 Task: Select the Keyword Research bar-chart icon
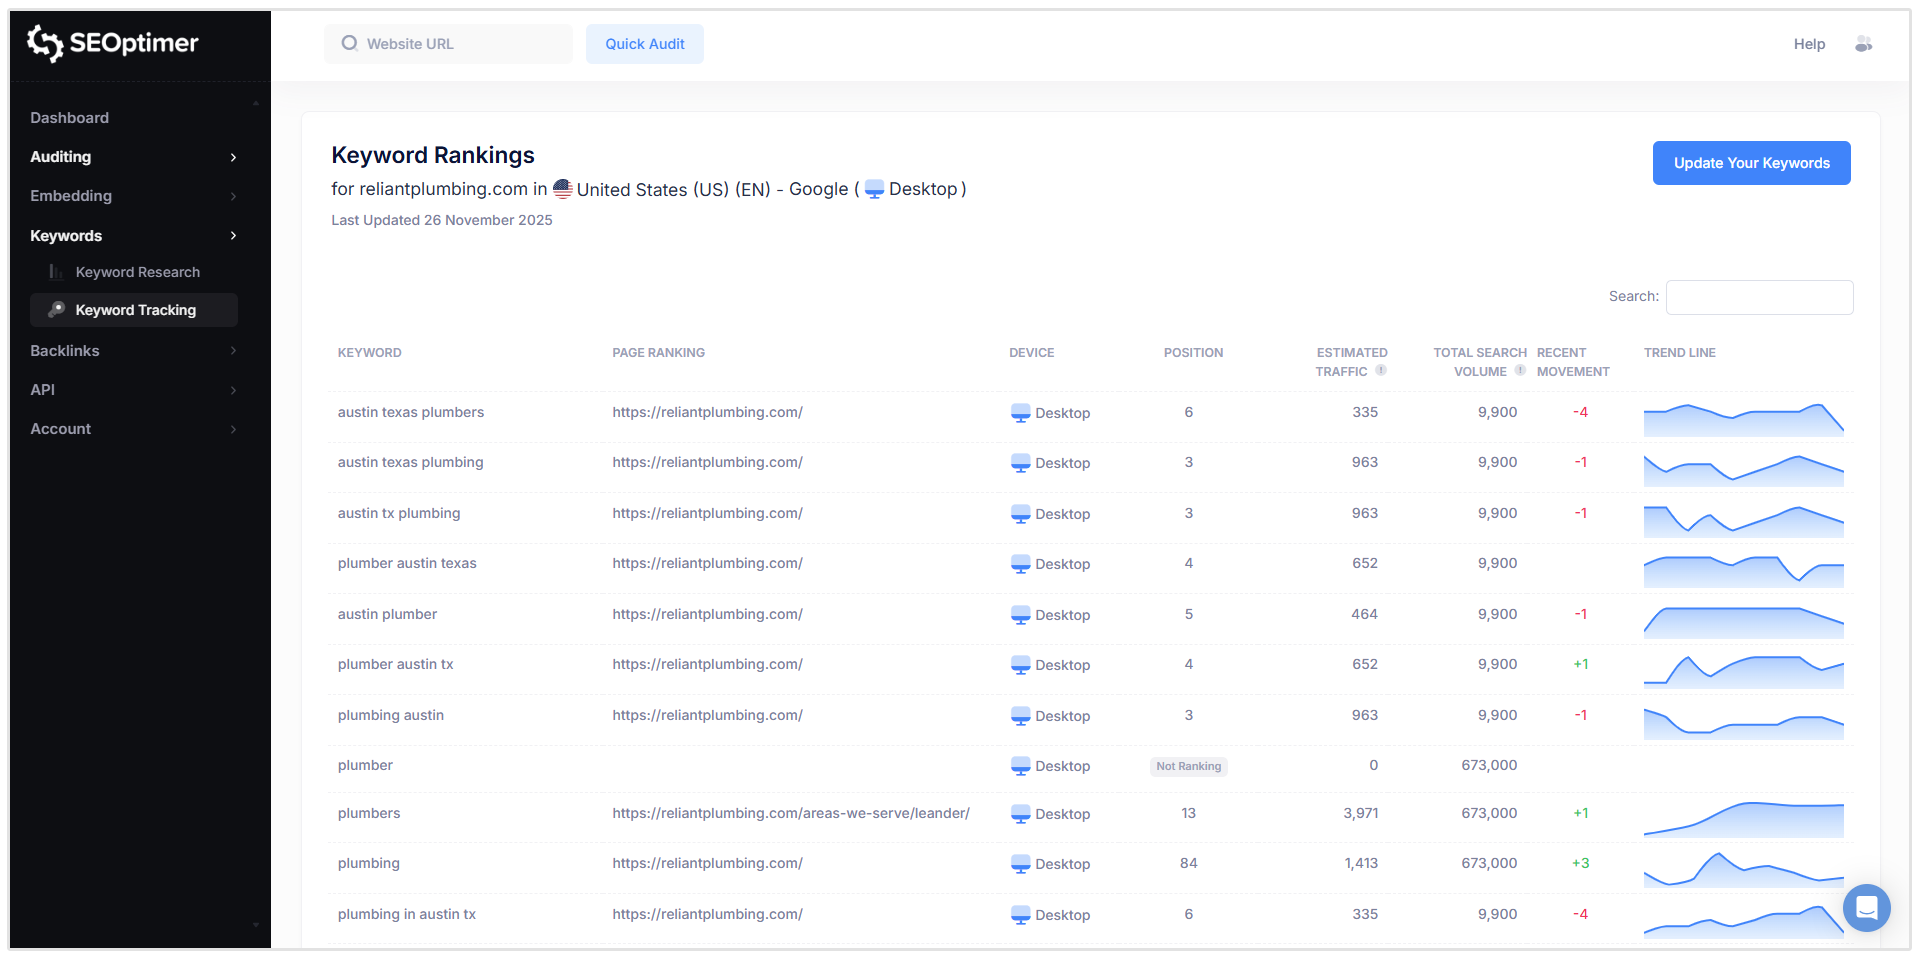(x=55, y=271)
